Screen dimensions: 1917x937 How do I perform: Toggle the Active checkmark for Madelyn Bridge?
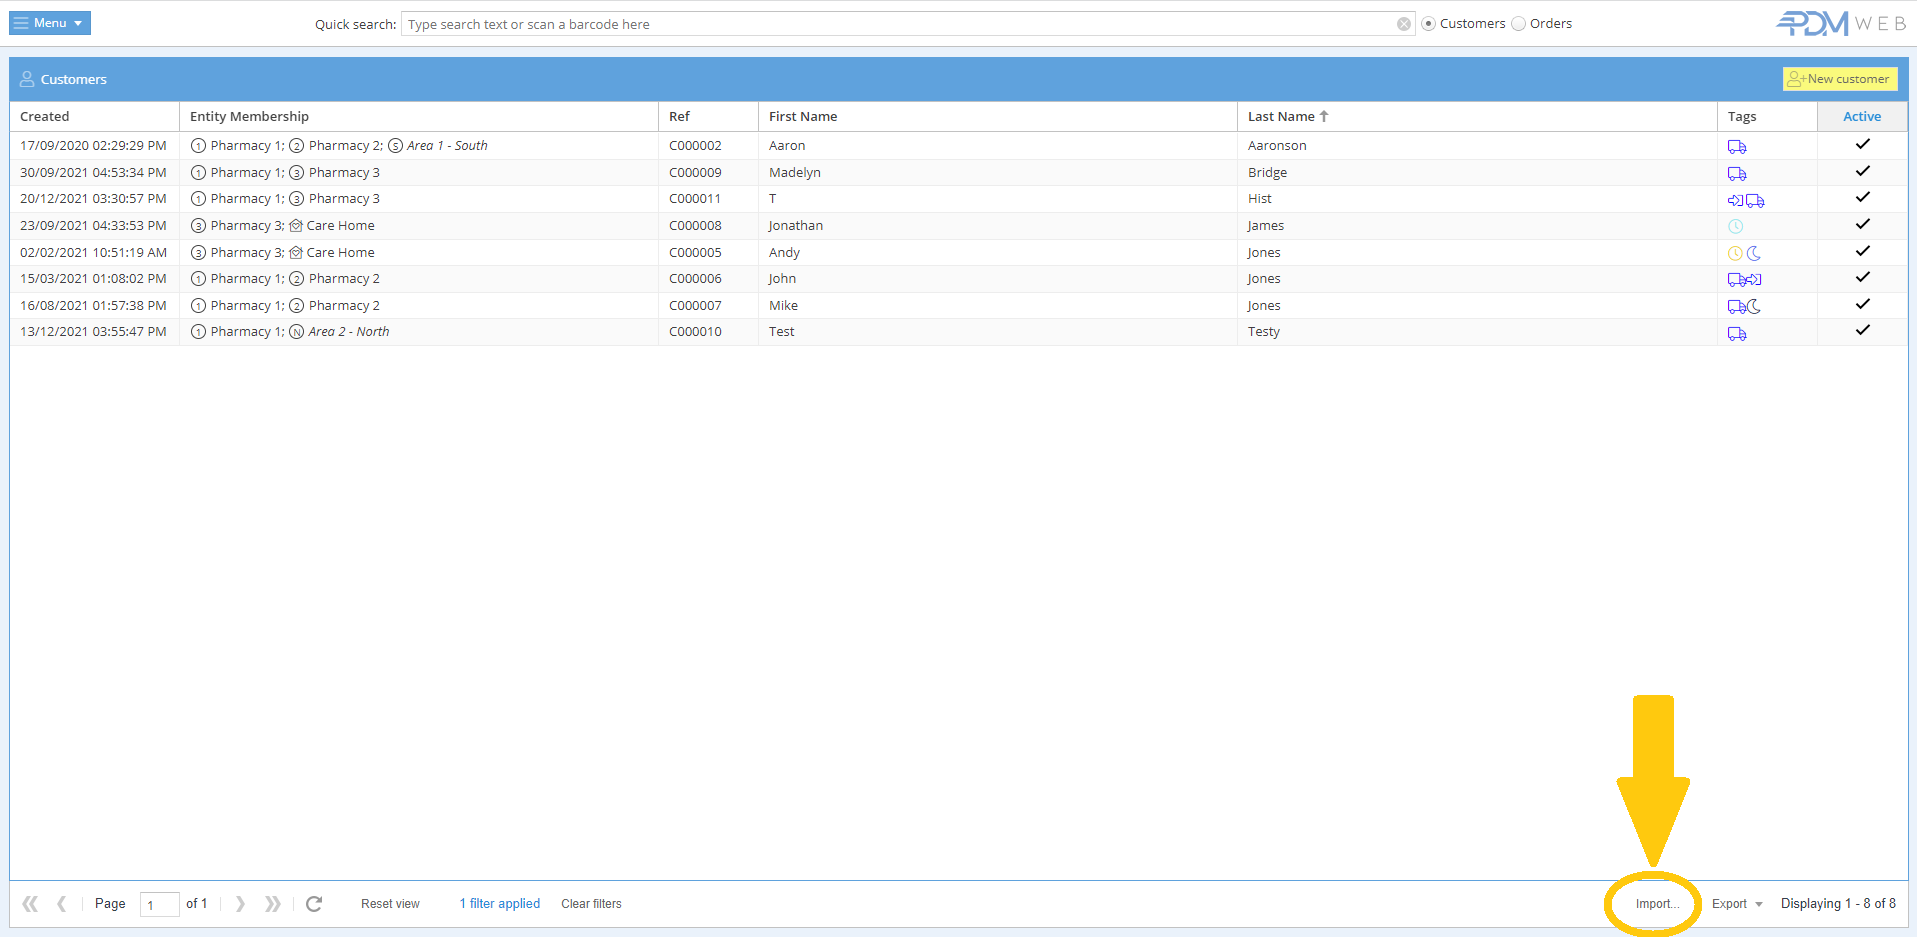pyautogui.click(x=1862, y=172)
